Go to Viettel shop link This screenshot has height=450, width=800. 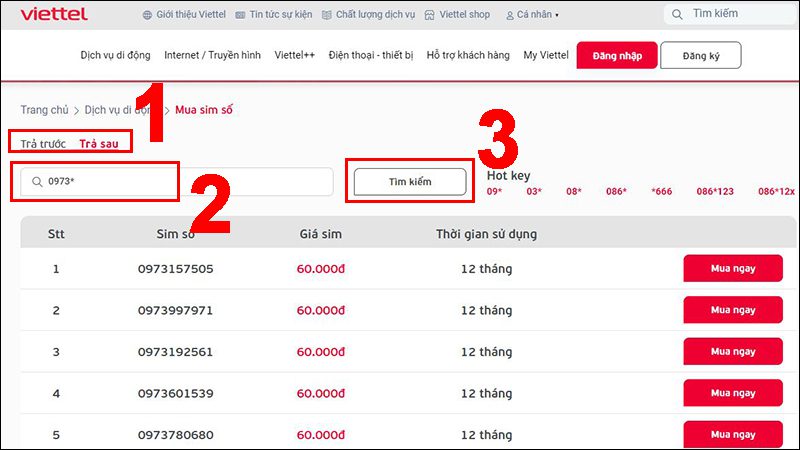465,15
